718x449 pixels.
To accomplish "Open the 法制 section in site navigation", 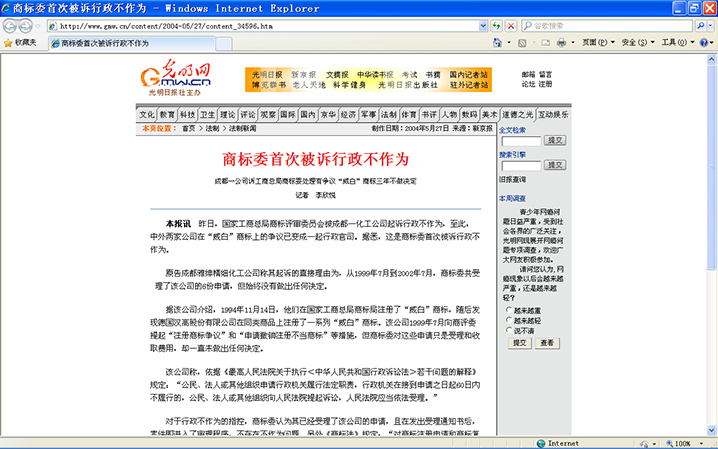I will point(388,115).
